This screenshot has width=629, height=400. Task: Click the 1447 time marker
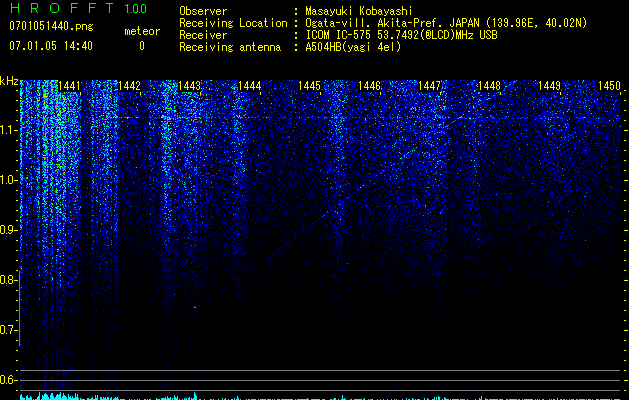tap(429, 86)
